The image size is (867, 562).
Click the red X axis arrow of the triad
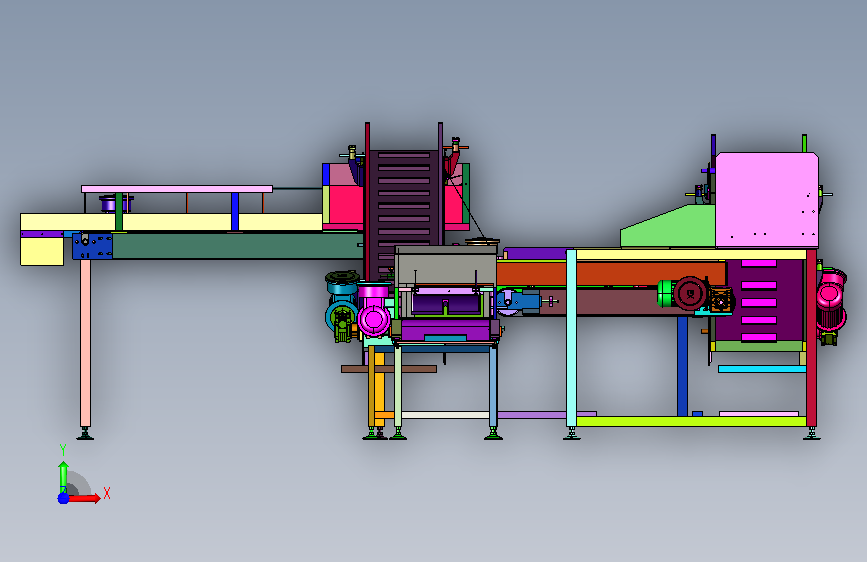click(x=84, y=498)
